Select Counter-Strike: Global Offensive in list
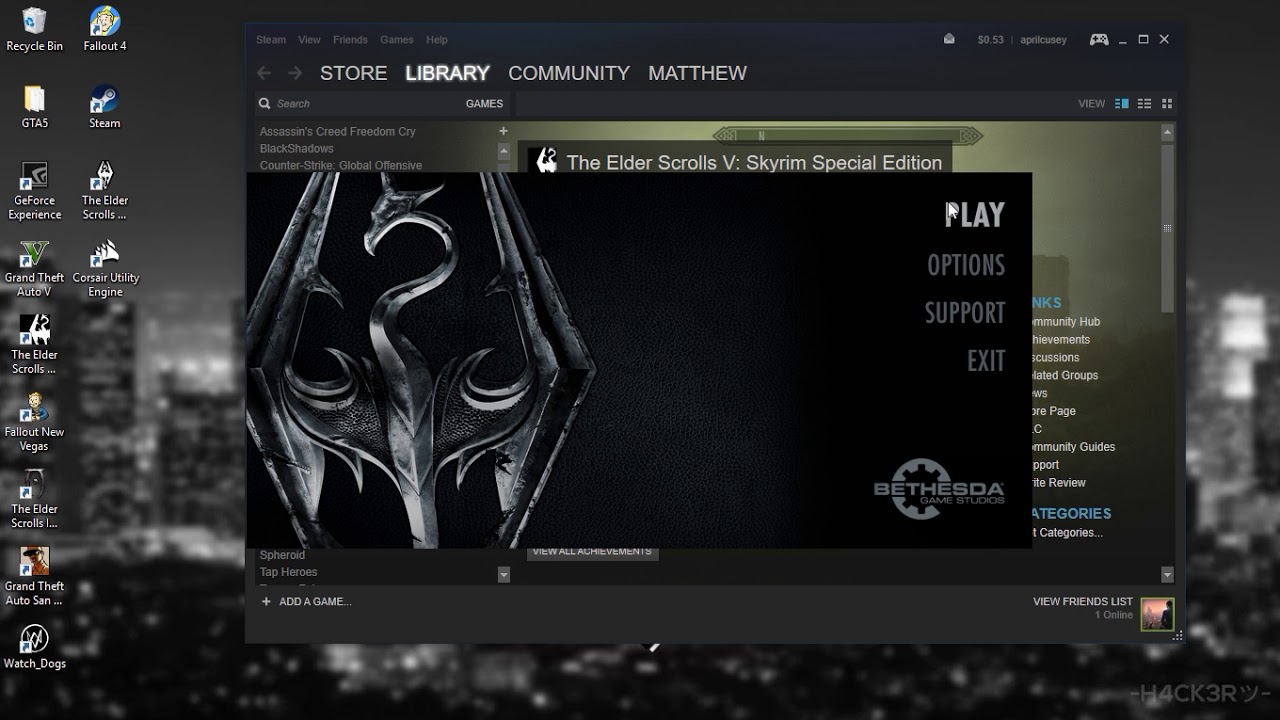The width and height of the screenshot is (1280, 720). pos(340,165)
